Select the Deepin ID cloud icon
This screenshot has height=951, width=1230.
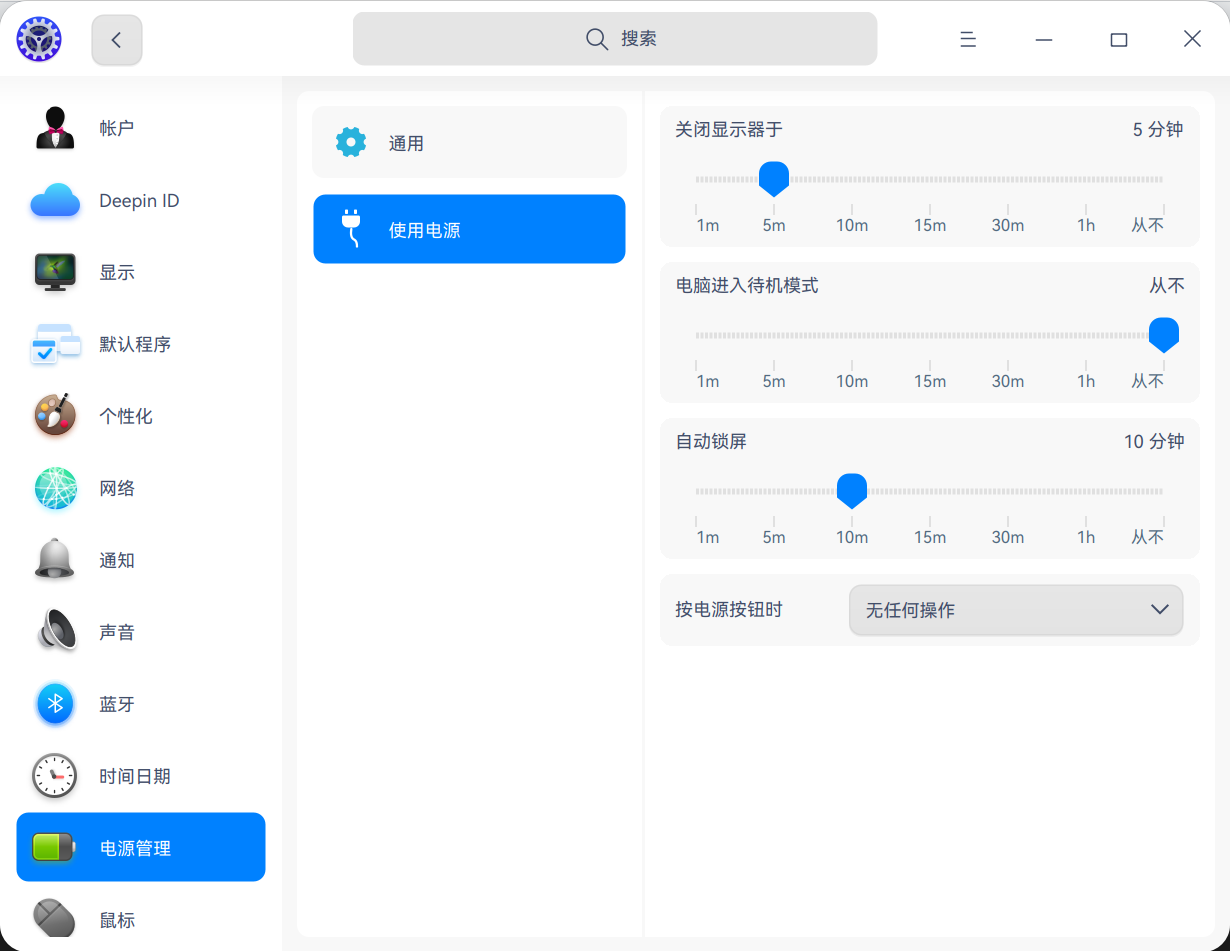point(55,200)
